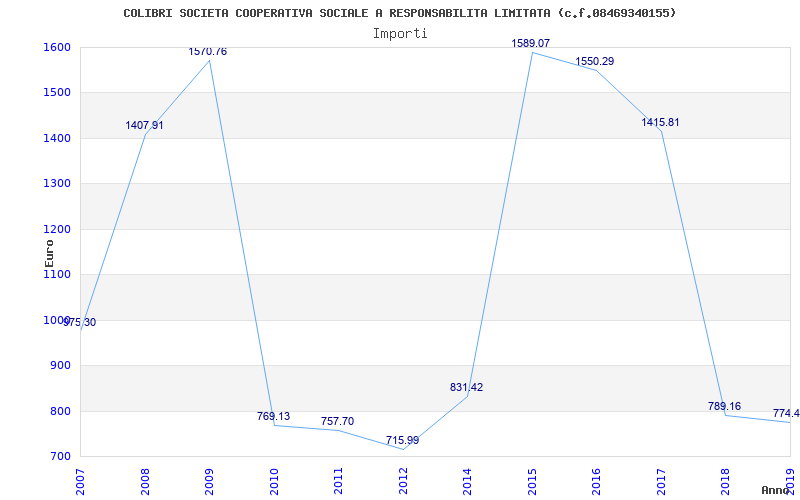Click y-axis value 700
This screenshot has width=800, height=500.
click(60, 457)
